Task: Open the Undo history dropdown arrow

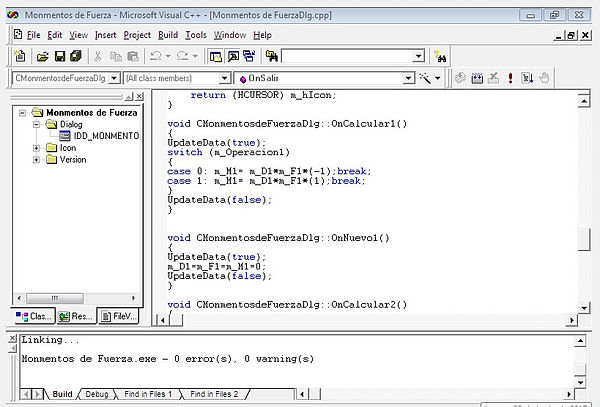Action: 168,56
